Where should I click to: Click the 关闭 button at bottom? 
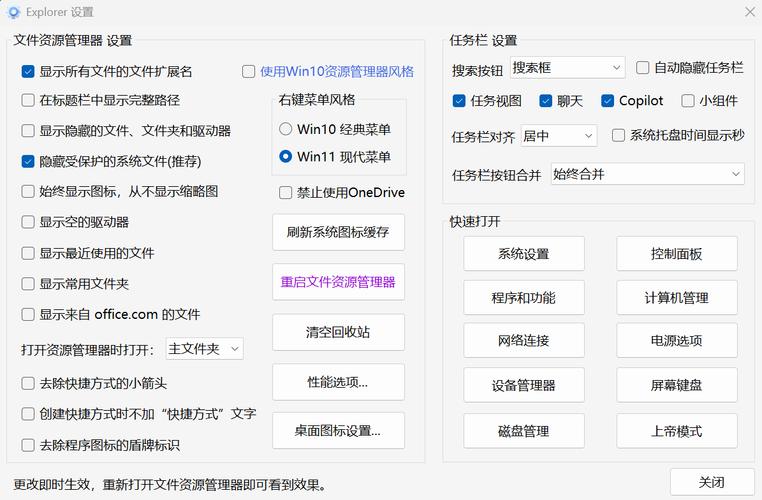[712, 482]
